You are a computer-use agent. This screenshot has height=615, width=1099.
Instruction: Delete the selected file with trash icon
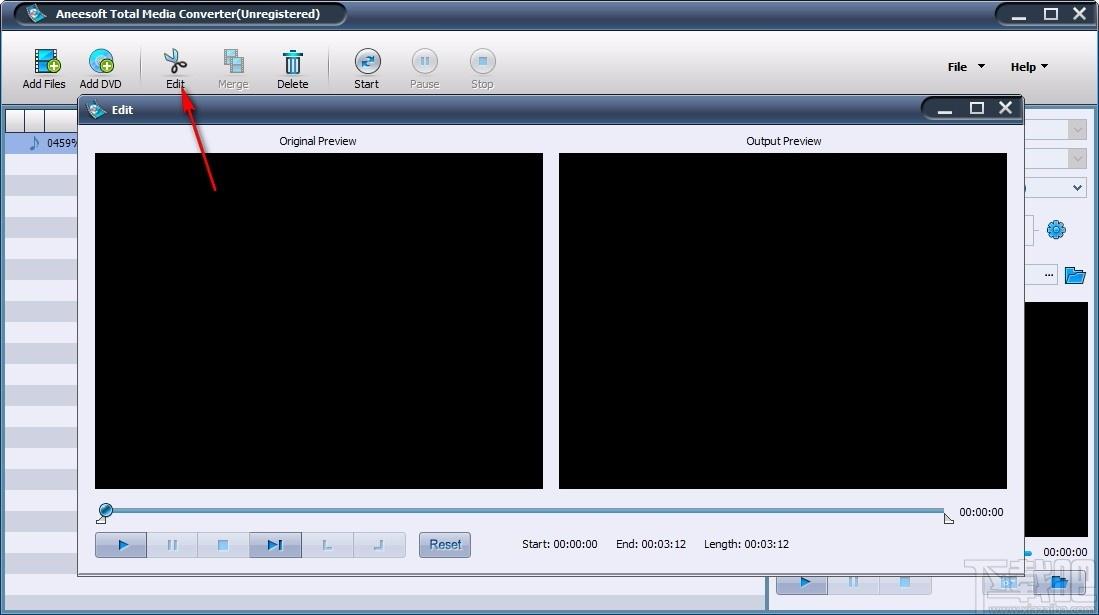tap(292, 62)
